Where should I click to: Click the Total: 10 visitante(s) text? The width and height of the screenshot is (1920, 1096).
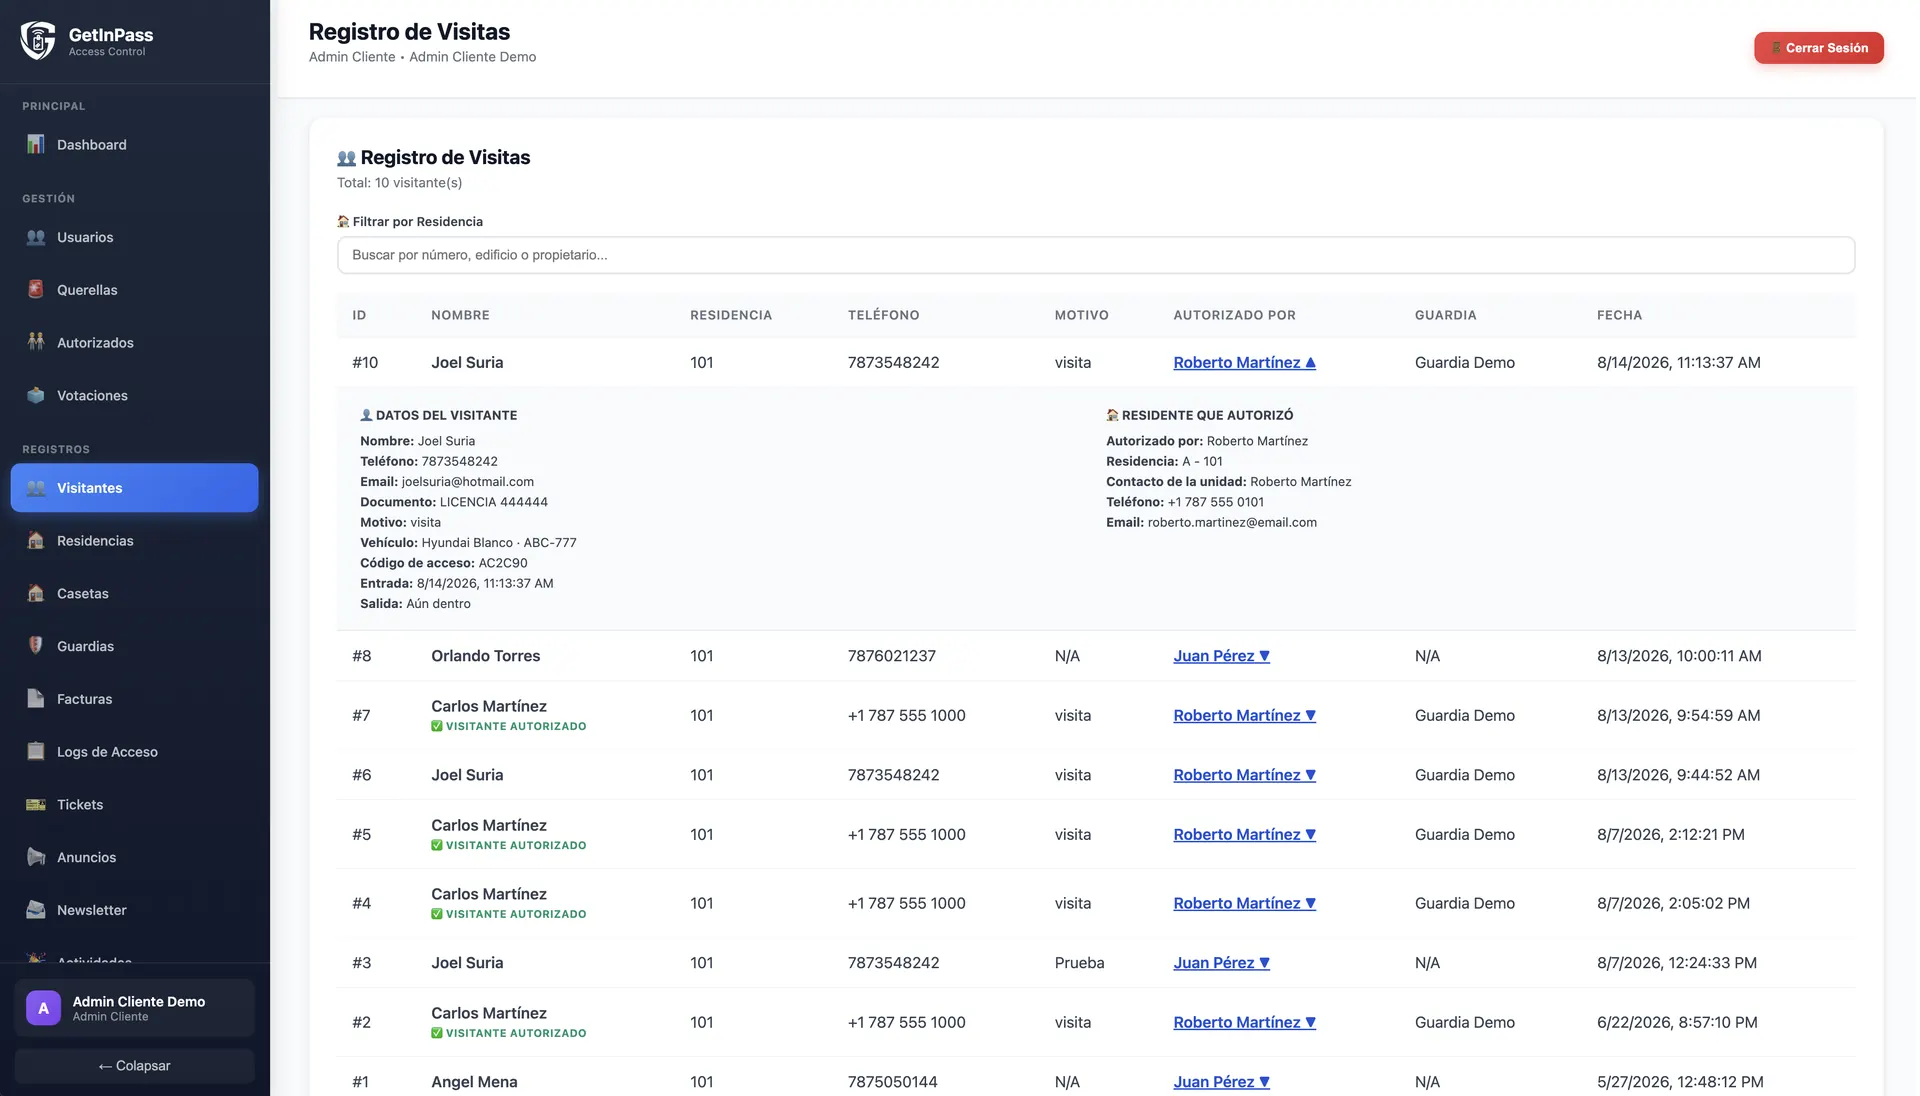pos(399,183)
